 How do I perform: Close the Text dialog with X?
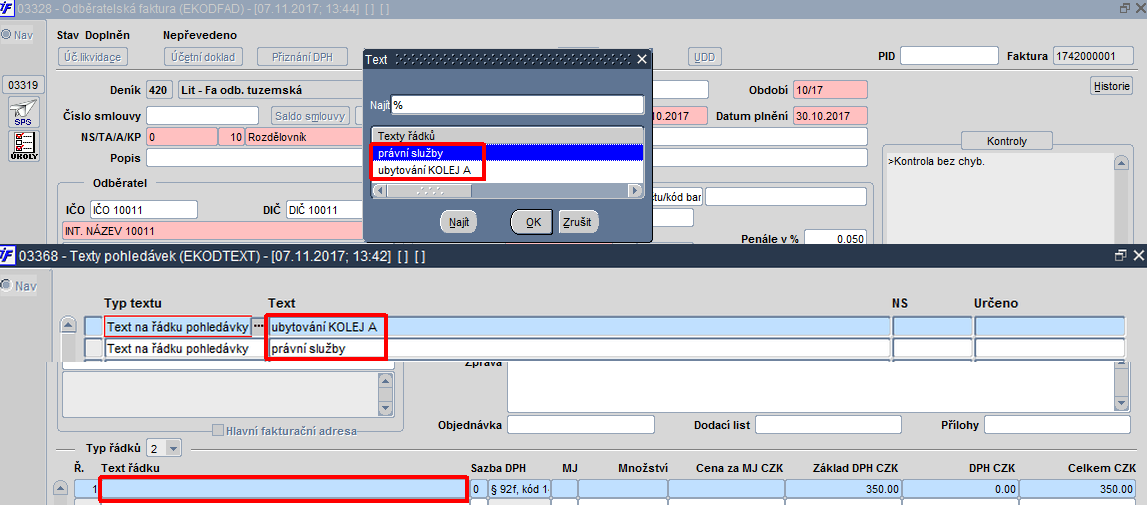[x=642, y=59]
